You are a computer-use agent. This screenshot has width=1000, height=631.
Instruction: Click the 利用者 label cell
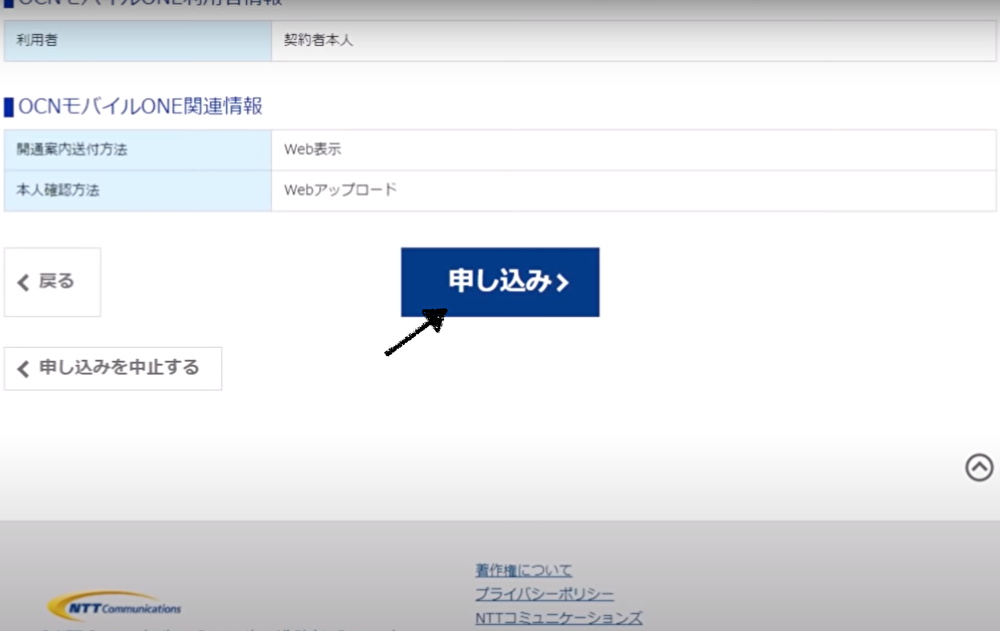coord(138,41)
